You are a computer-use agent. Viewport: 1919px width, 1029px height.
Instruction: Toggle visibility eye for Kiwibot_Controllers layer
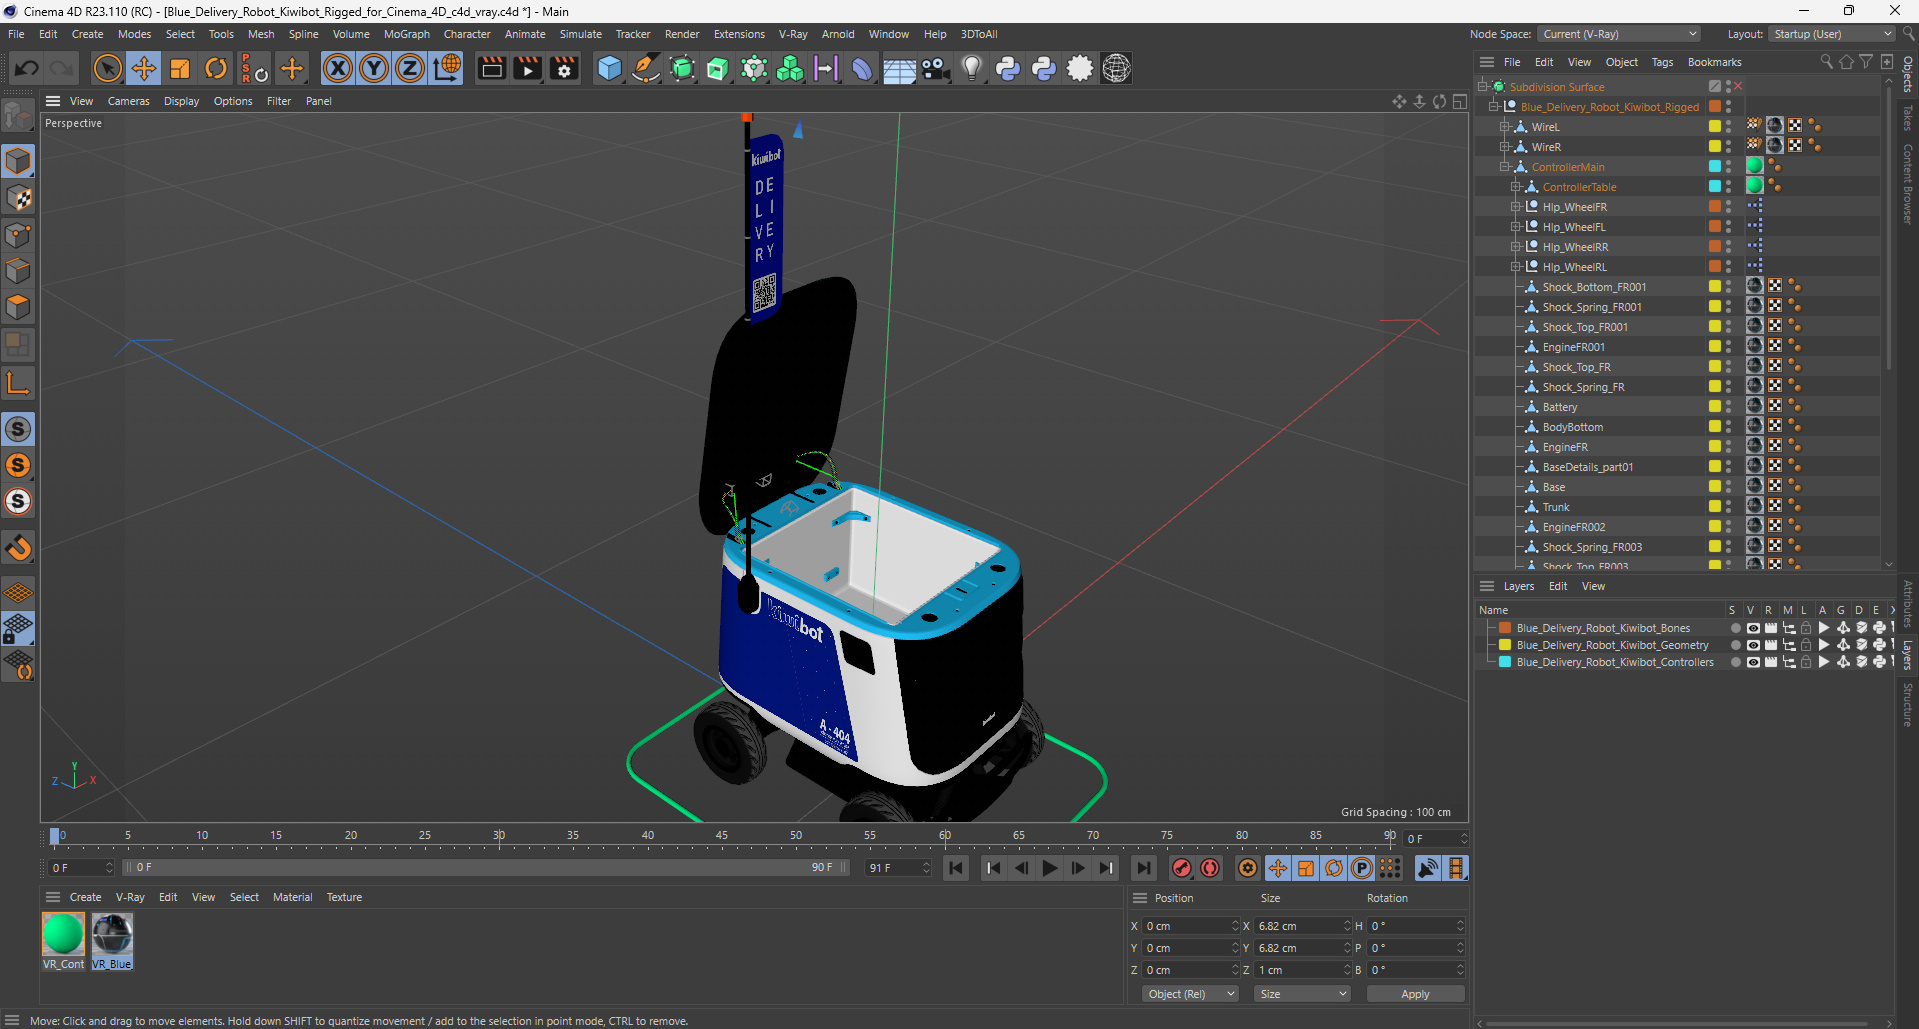[x=1753, y=662]
